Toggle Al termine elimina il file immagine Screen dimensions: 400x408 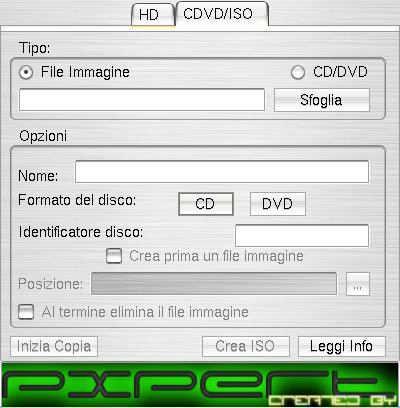point(26,312)
